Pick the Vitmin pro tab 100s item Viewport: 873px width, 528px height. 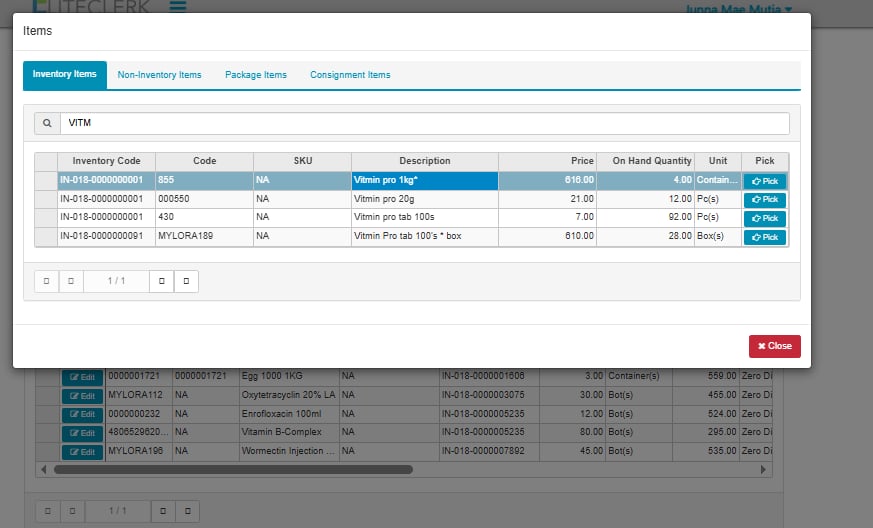tap(764, 218)
